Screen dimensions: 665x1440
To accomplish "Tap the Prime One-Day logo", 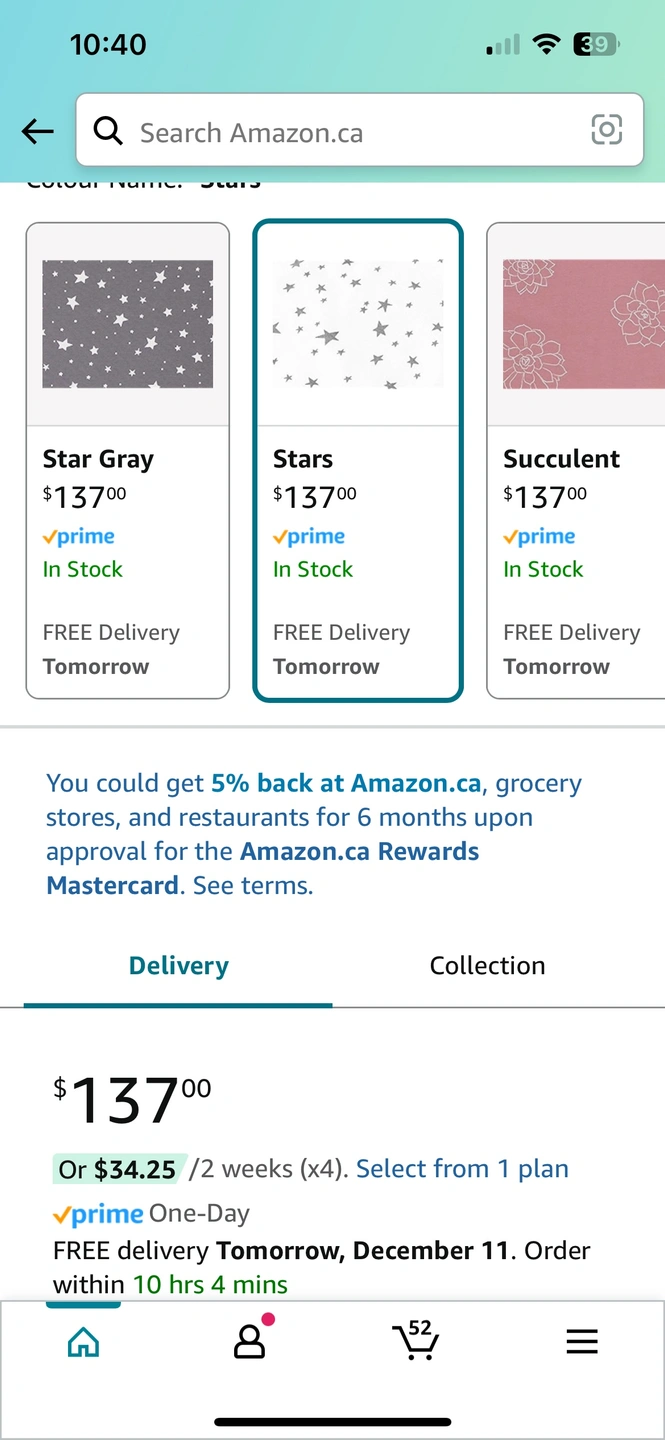I will point(99,1214).
